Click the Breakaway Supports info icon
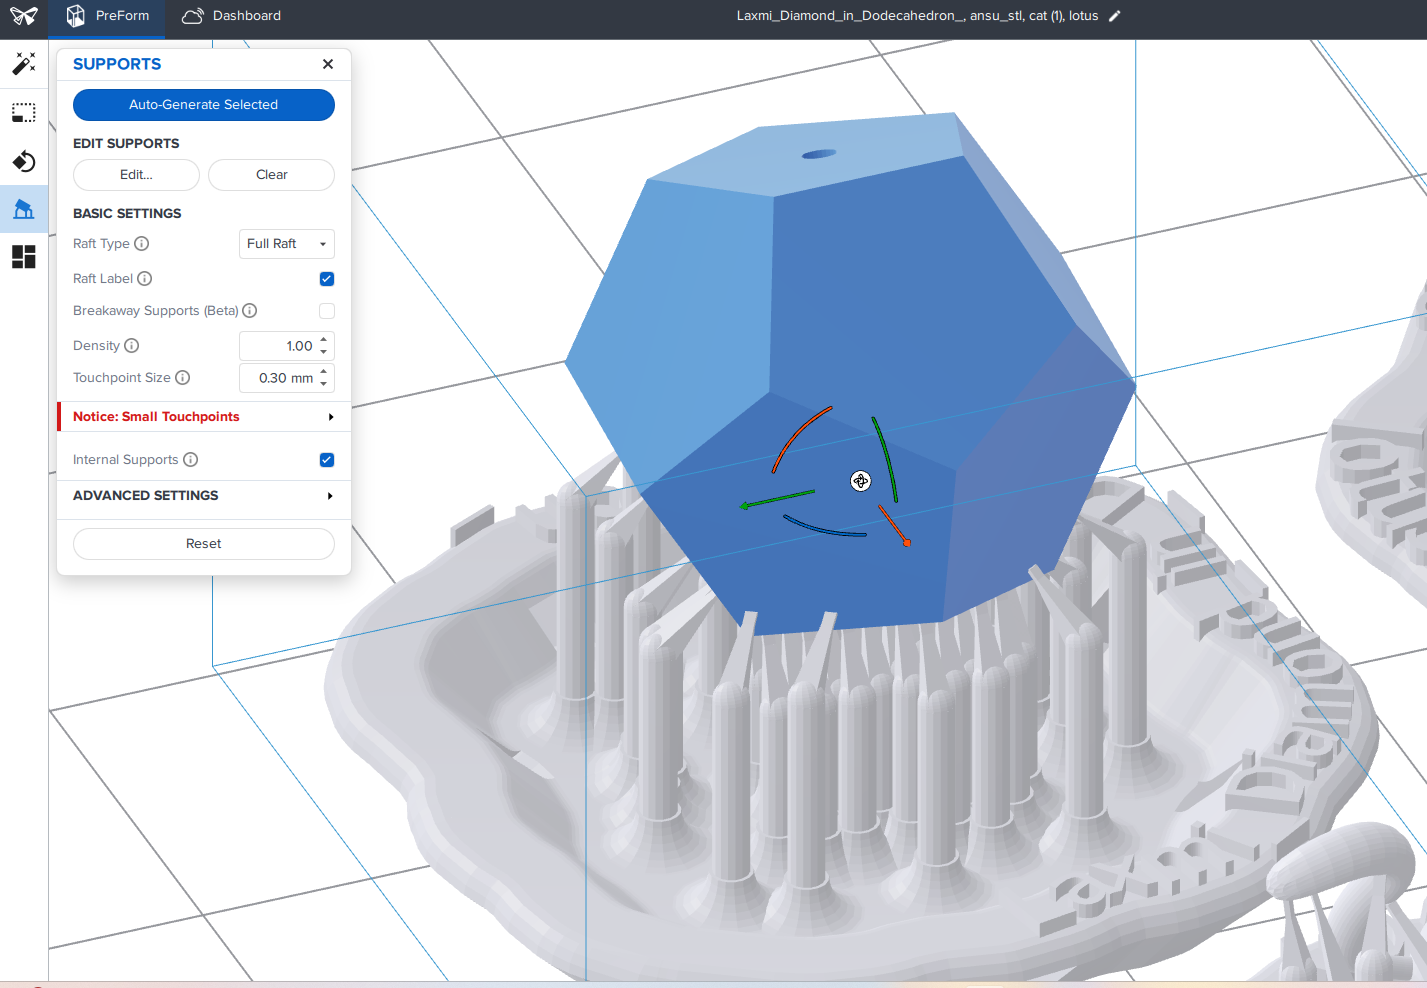This screenshot has height=988, width=1427. (x=250, y=311)
